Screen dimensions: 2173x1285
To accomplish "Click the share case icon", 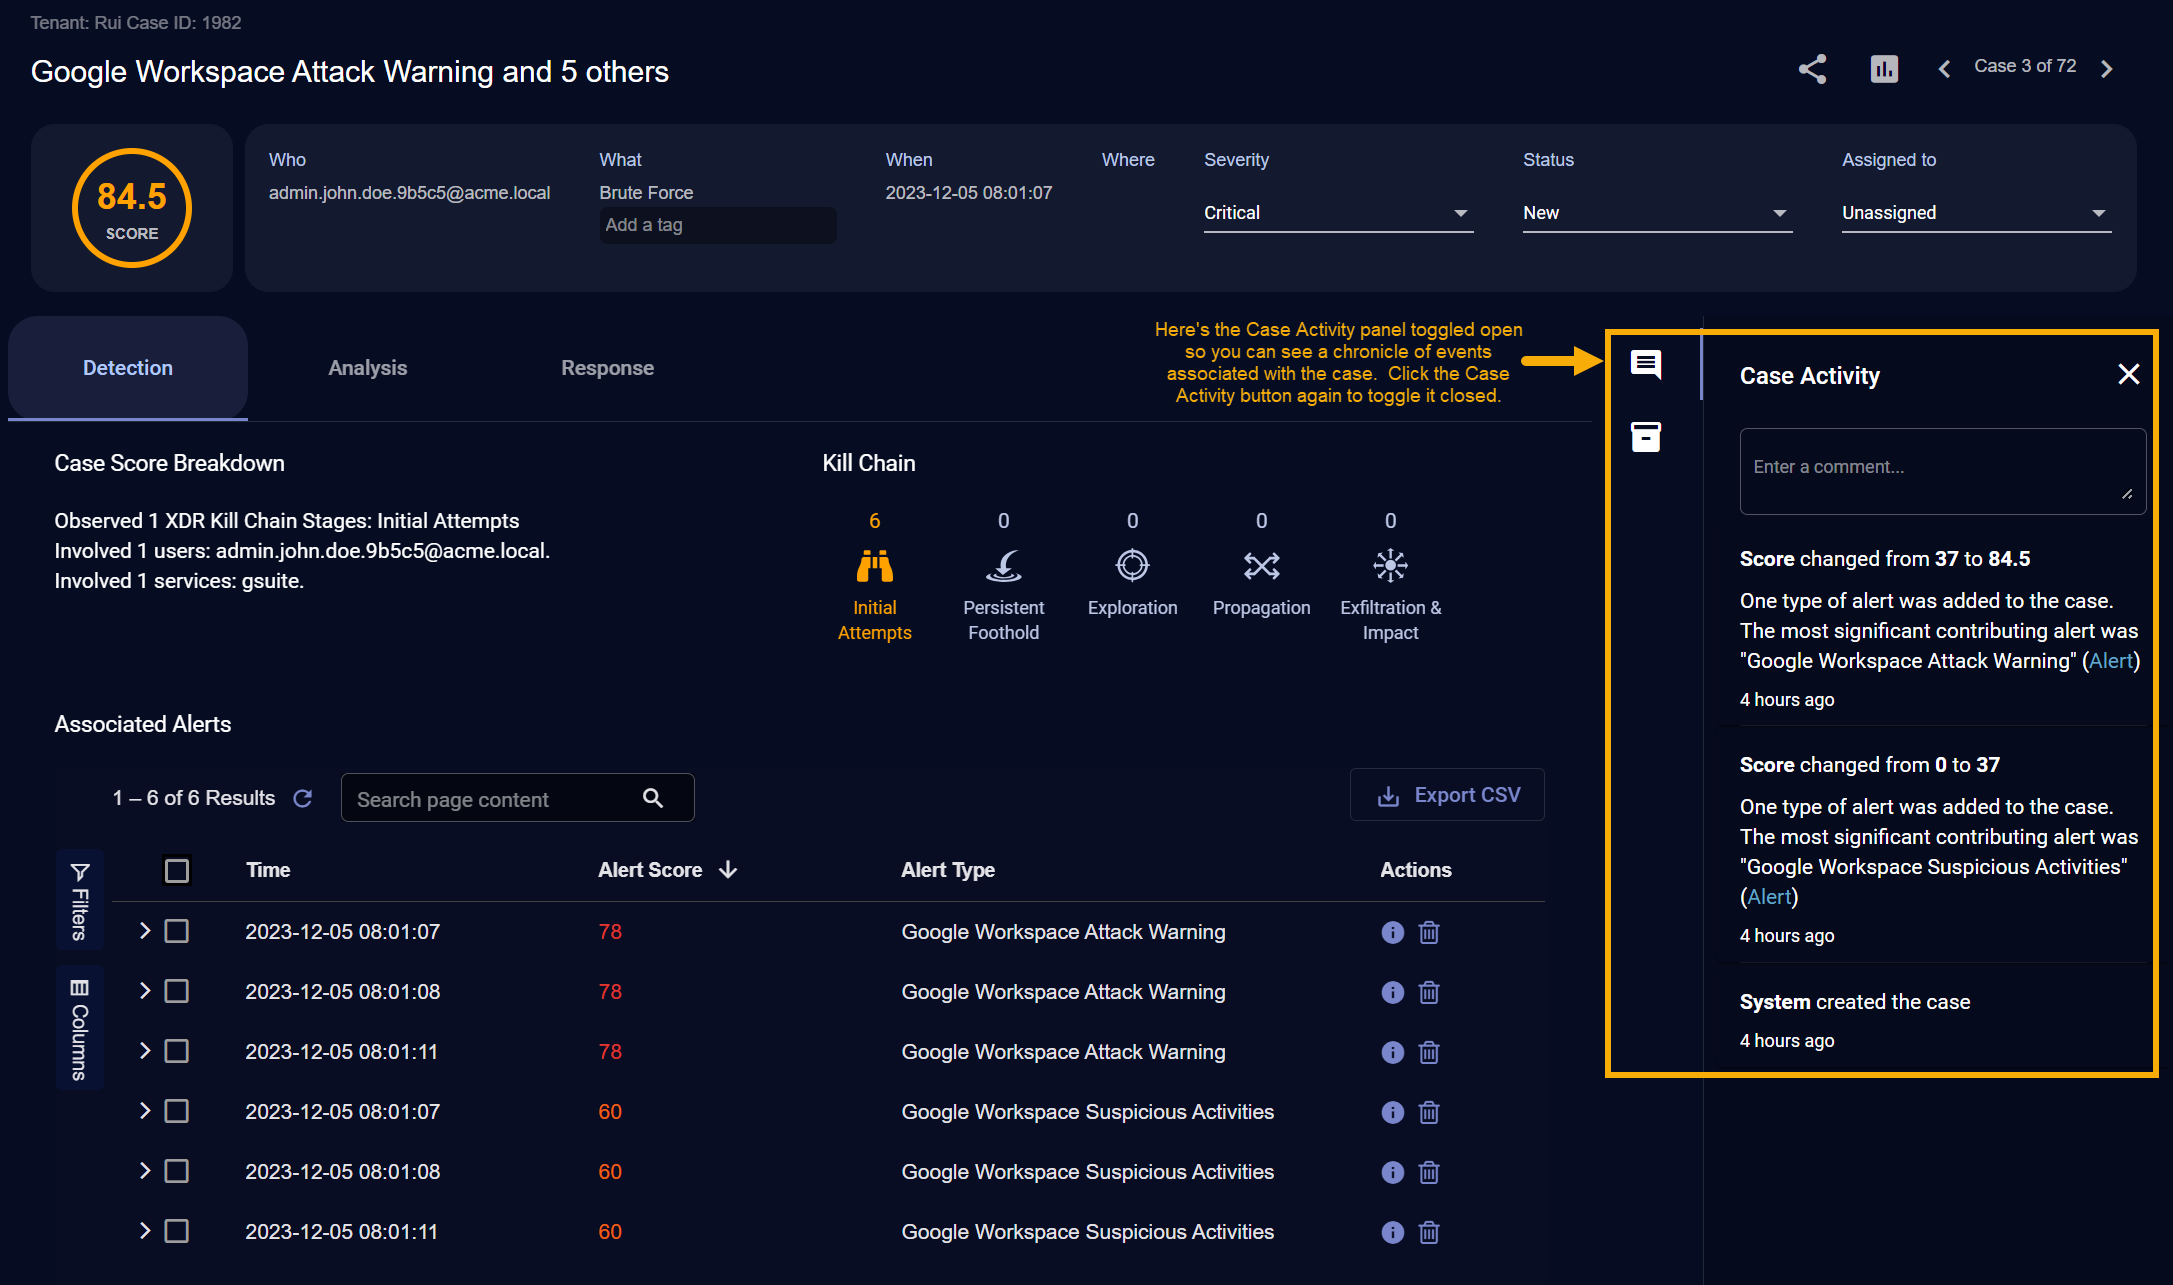I will (x=1812, y=69).
